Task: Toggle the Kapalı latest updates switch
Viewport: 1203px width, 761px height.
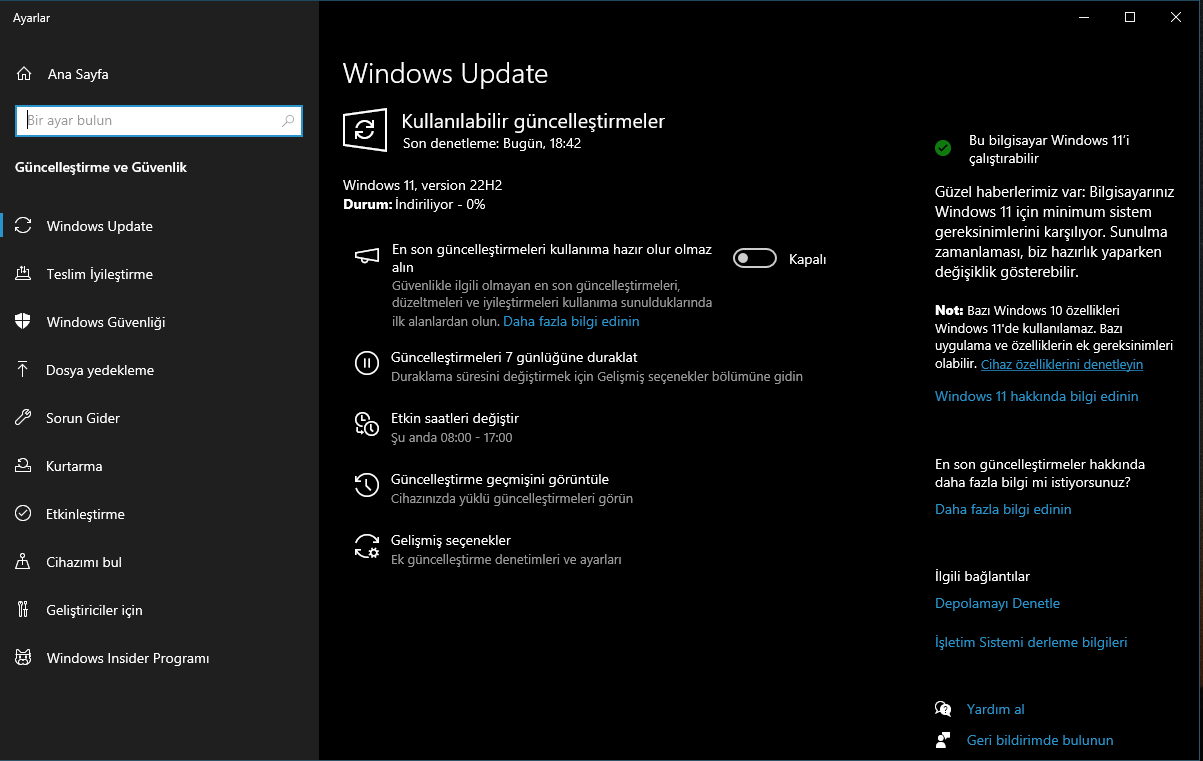Action: click(755, 259)
